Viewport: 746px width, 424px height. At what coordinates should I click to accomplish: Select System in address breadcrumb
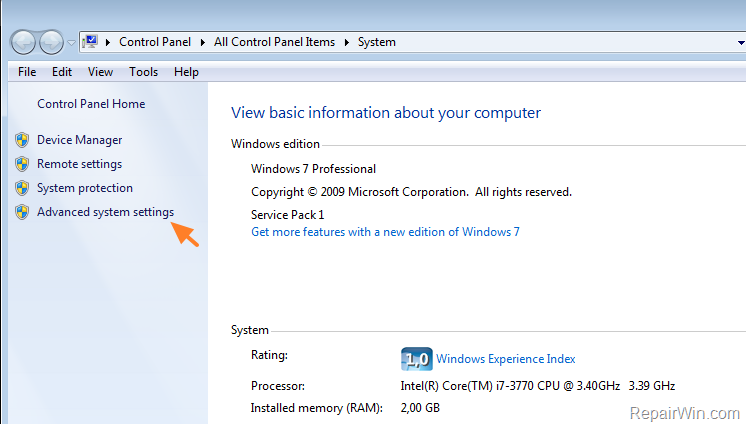[x=376, y=42]
